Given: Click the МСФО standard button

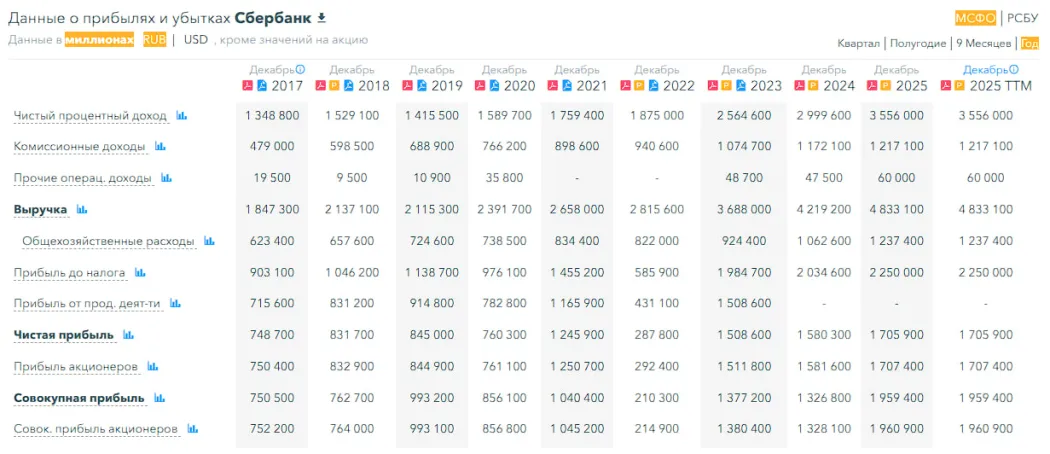Looking at the screenshot, I should click(x=975, y=18).
